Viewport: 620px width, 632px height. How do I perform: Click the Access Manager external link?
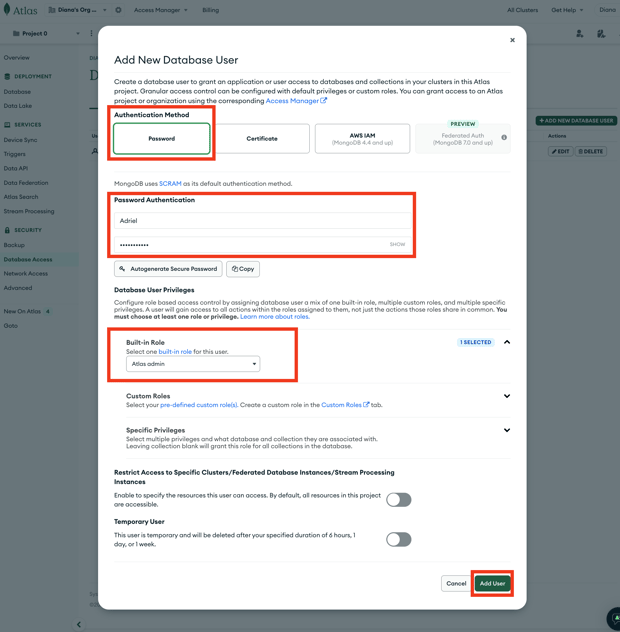click(x=296, y=101)
